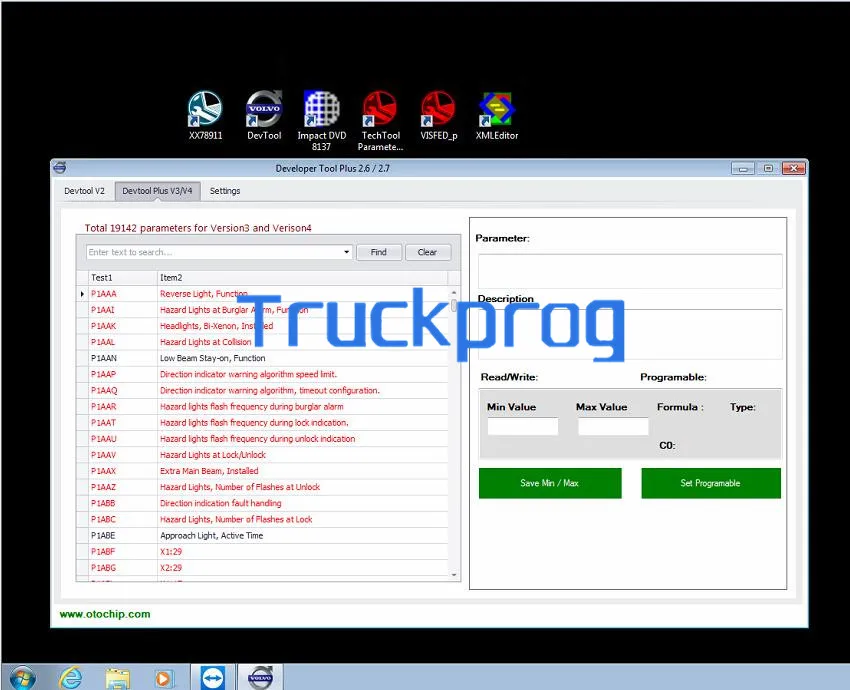Click the Test1 column header
Image resolution: width=850 pixels, height=690 pixels.
[x=123, y=278]
